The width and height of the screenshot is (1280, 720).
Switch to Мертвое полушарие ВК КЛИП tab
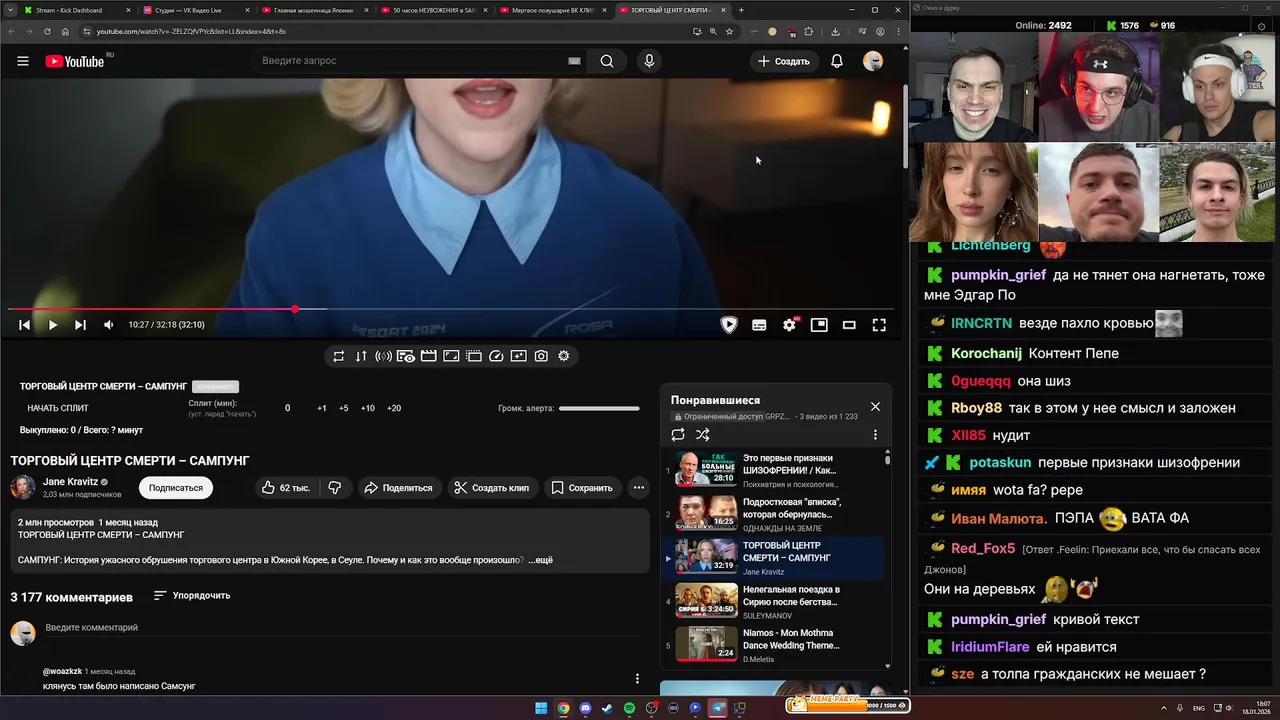(x=552, y=10)
